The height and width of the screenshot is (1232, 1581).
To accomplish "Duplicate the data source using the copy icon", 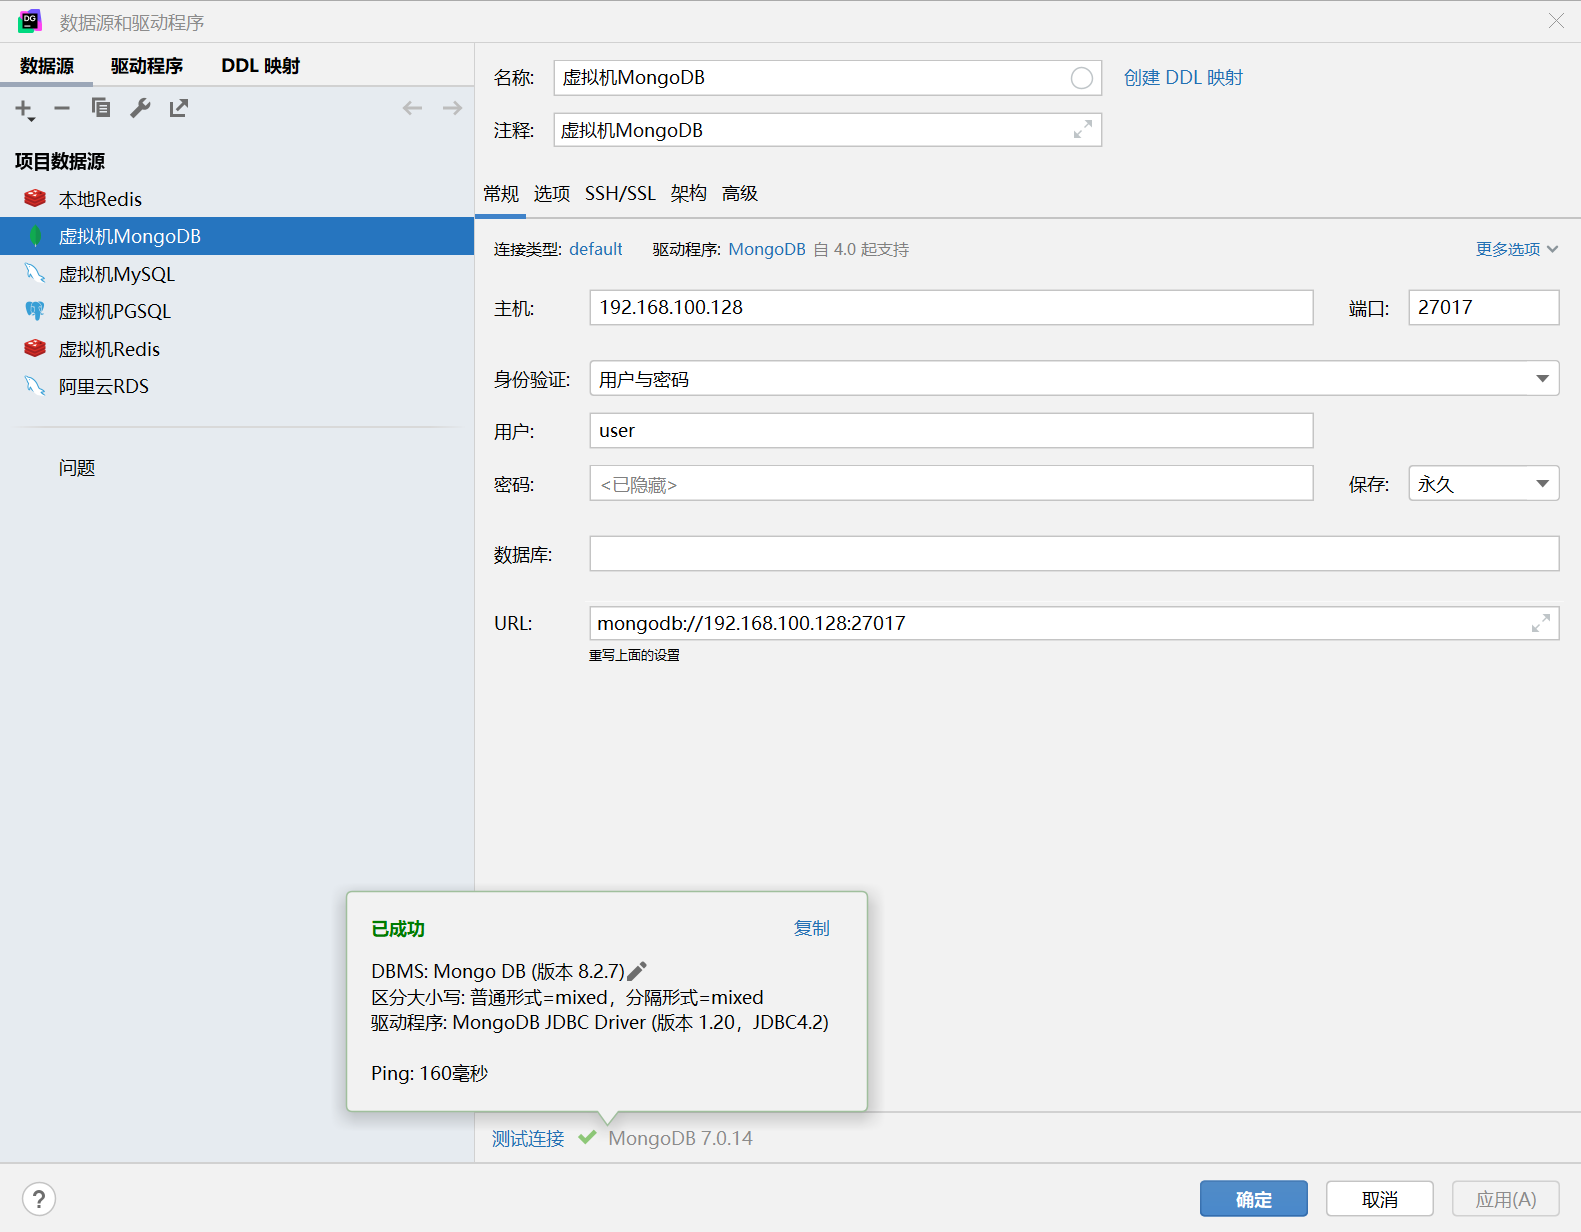I will coord(101,108).
